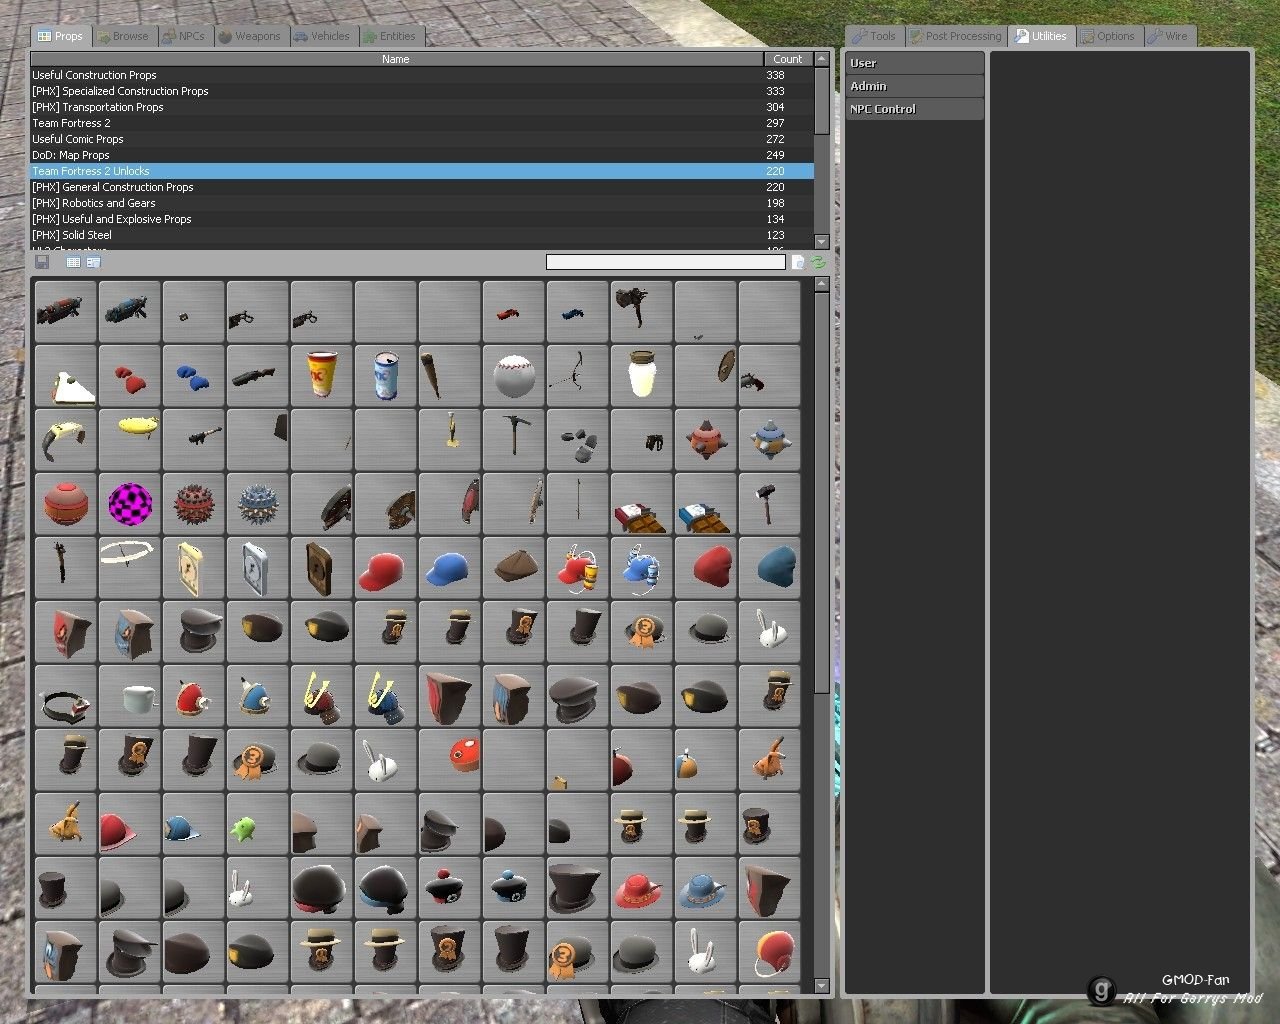Spawn the glowing jar prop

tap(641, 376)
